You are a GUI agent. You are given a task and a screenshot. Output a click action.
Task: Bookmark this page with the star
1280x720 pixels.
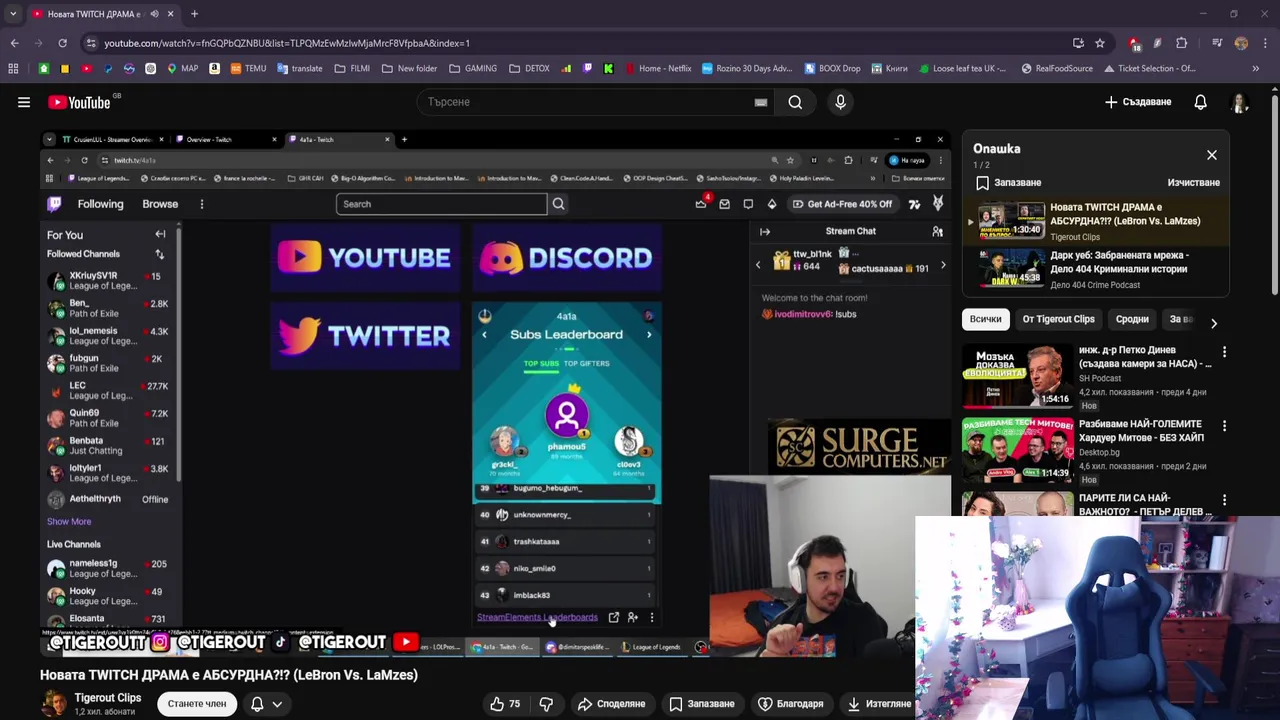point(1100,43)
